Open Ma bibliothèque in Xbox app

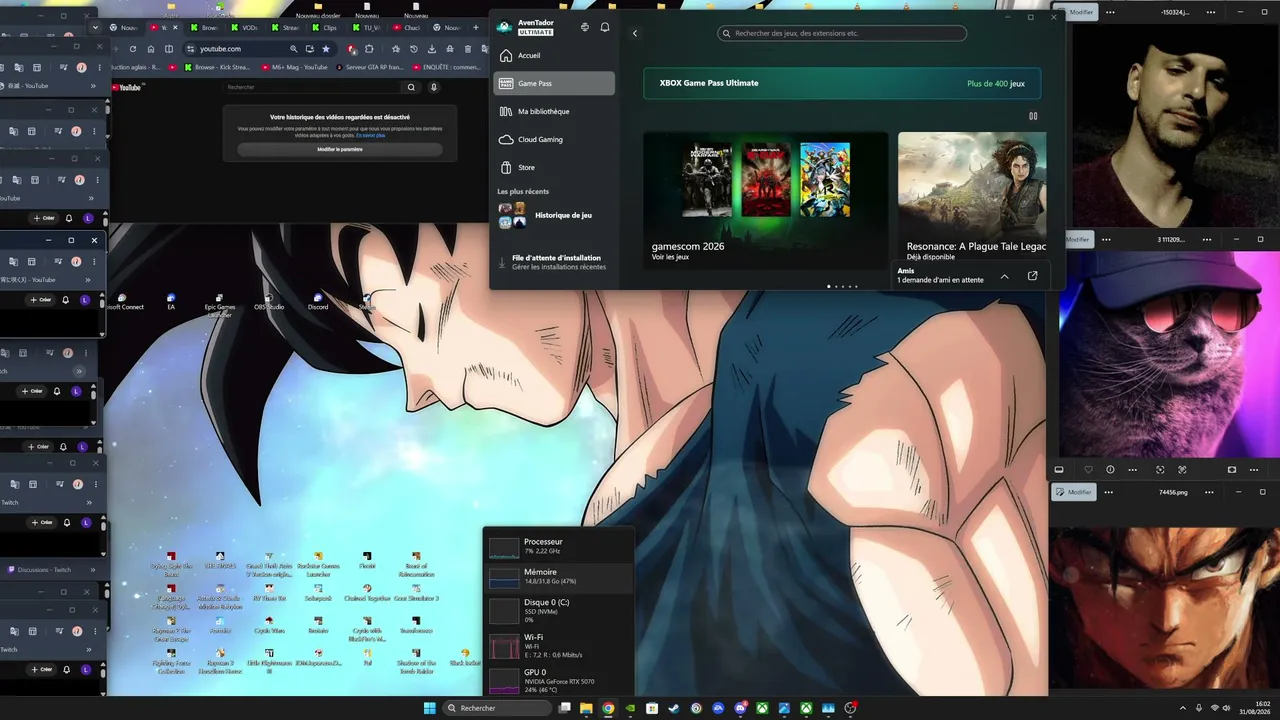click(x=554, y=112)
